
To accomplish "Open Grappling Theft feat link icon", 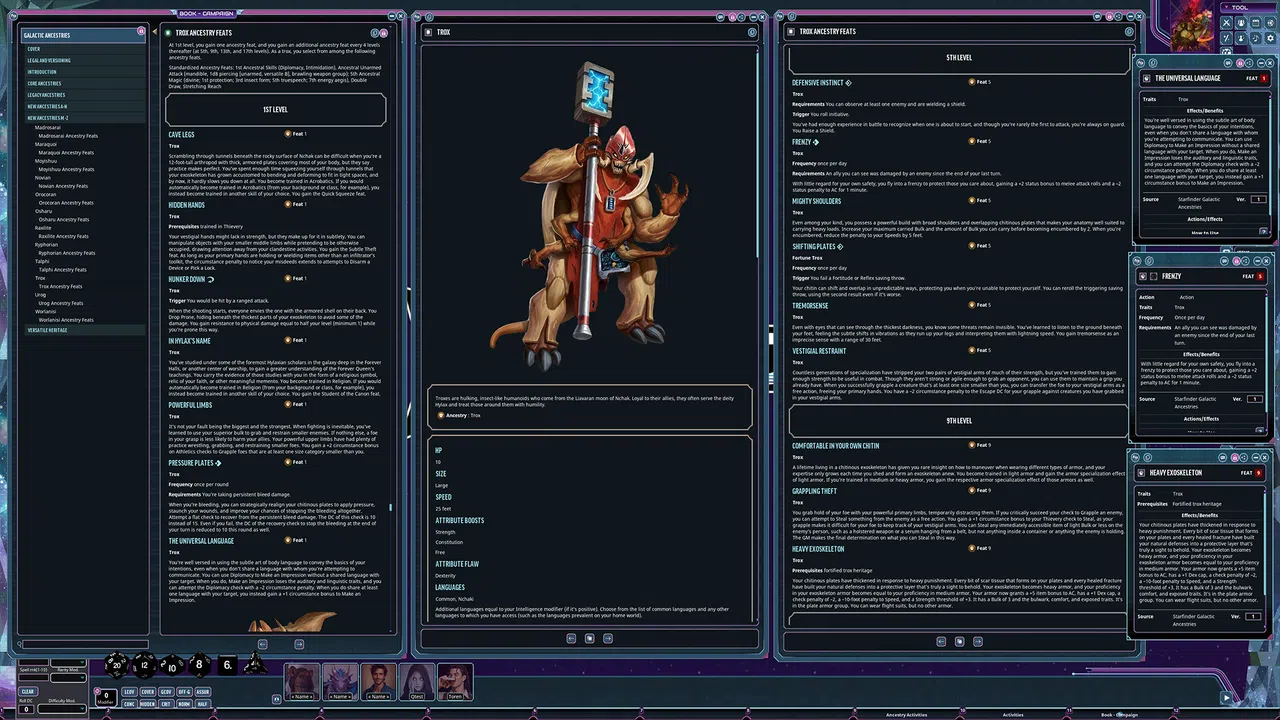I will click(x=970, y=490).
